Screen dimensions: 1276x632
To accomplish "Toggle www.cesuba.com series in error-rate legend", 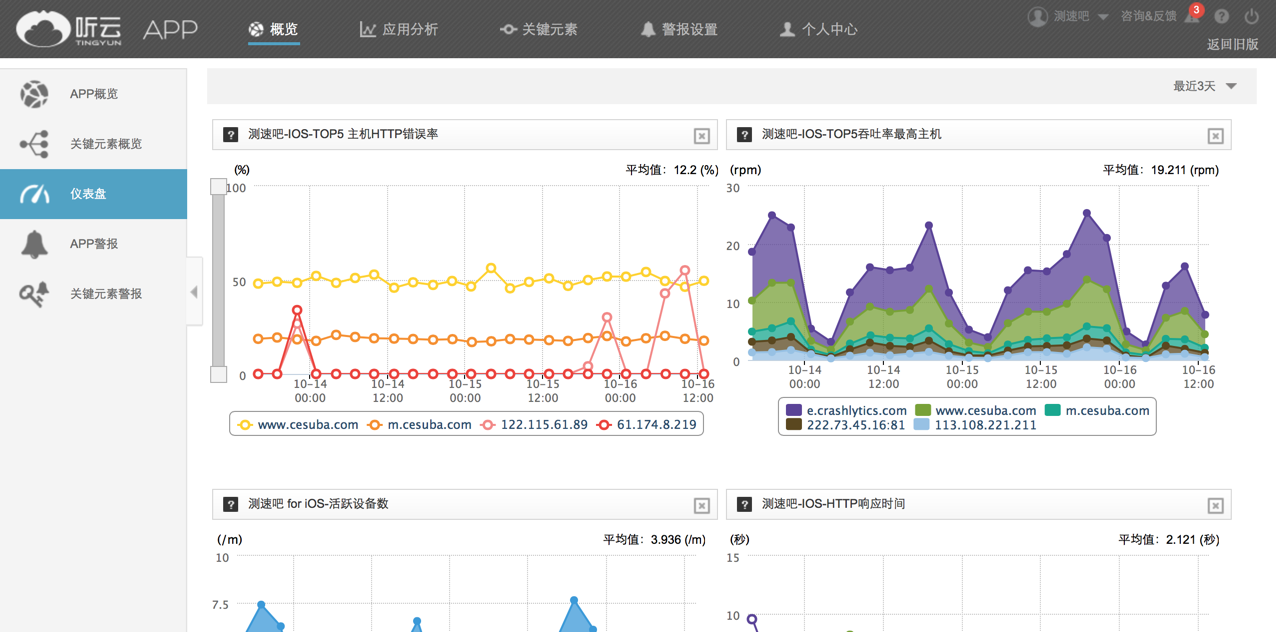I will click(x=297, y=425).
